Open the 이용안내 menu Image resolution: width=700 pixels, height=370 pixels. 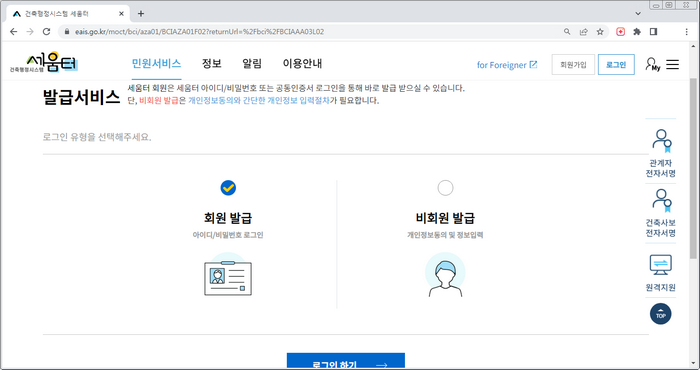(302, 63)
